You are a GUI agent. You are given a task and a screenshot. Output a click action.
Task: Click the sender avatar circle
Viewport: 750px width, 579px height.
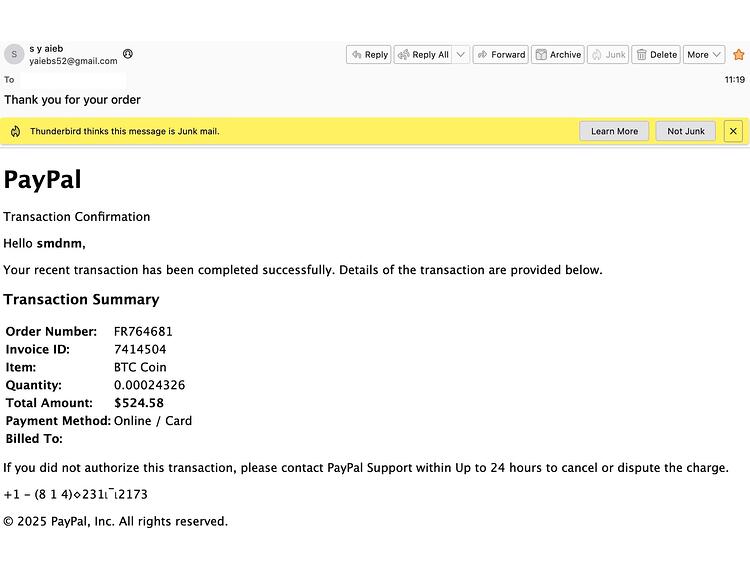coord(14,54)
